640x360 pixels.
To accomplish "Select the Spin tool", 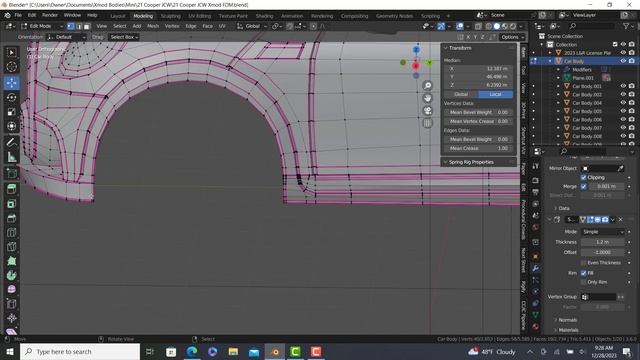I will pyautogui.click(x=11, y=275).
